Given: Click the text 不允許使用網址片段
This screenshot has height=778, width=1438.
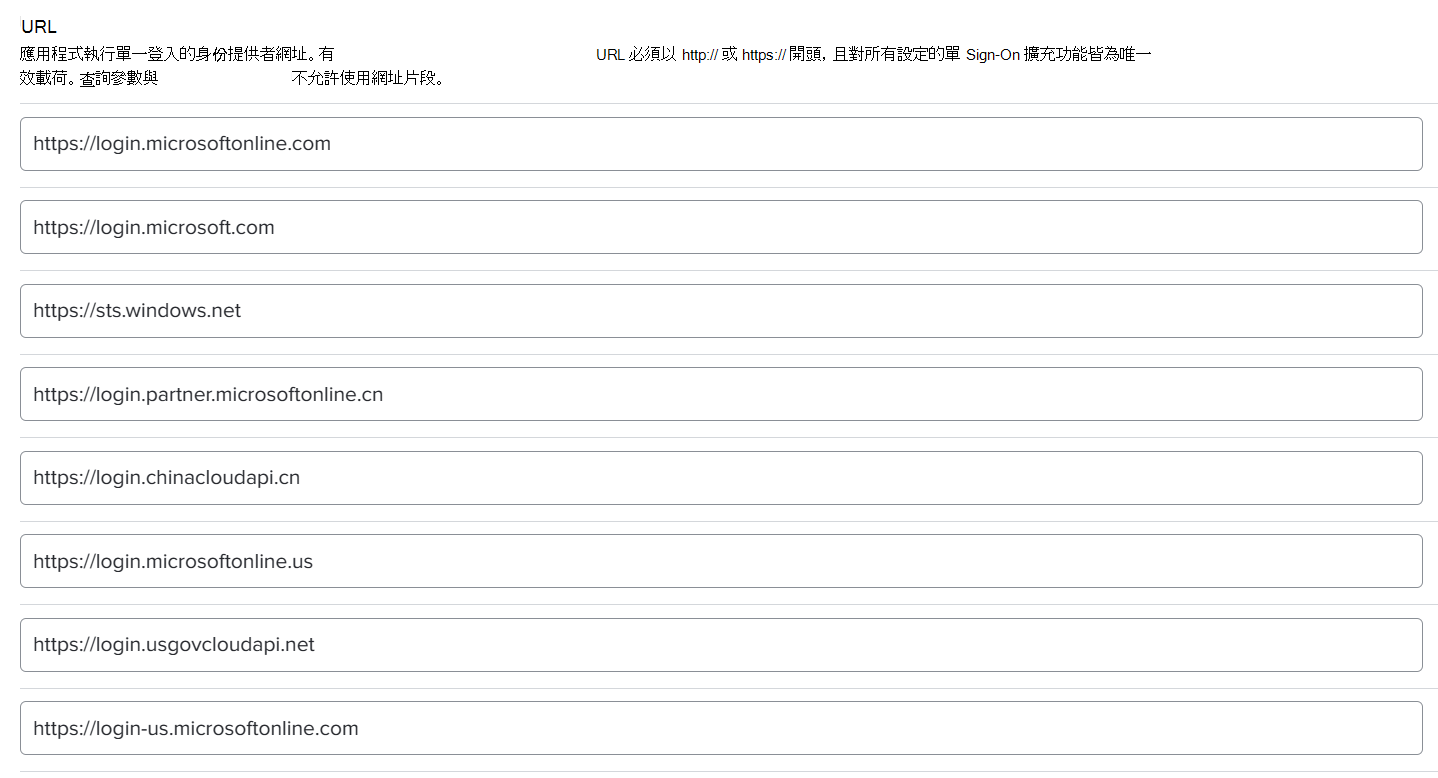Looking at the screenshot, I should (367, 78).
